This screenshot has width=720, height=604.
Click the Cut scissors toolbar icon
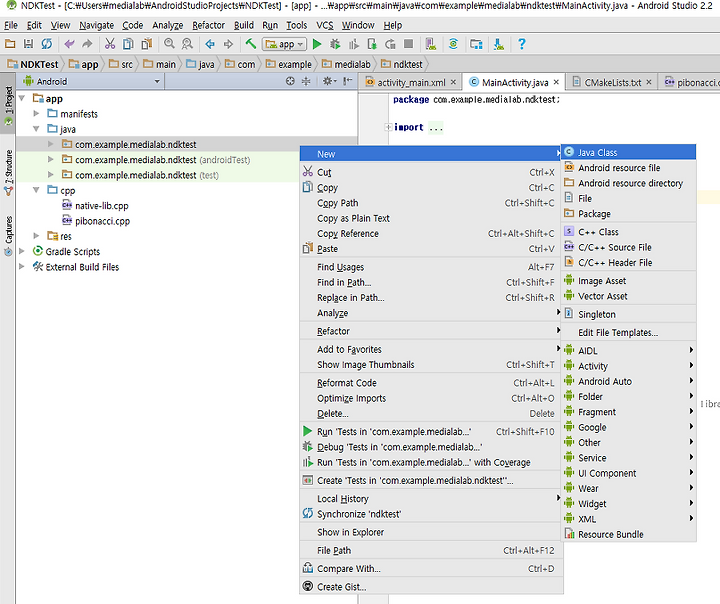coord(110,44)
